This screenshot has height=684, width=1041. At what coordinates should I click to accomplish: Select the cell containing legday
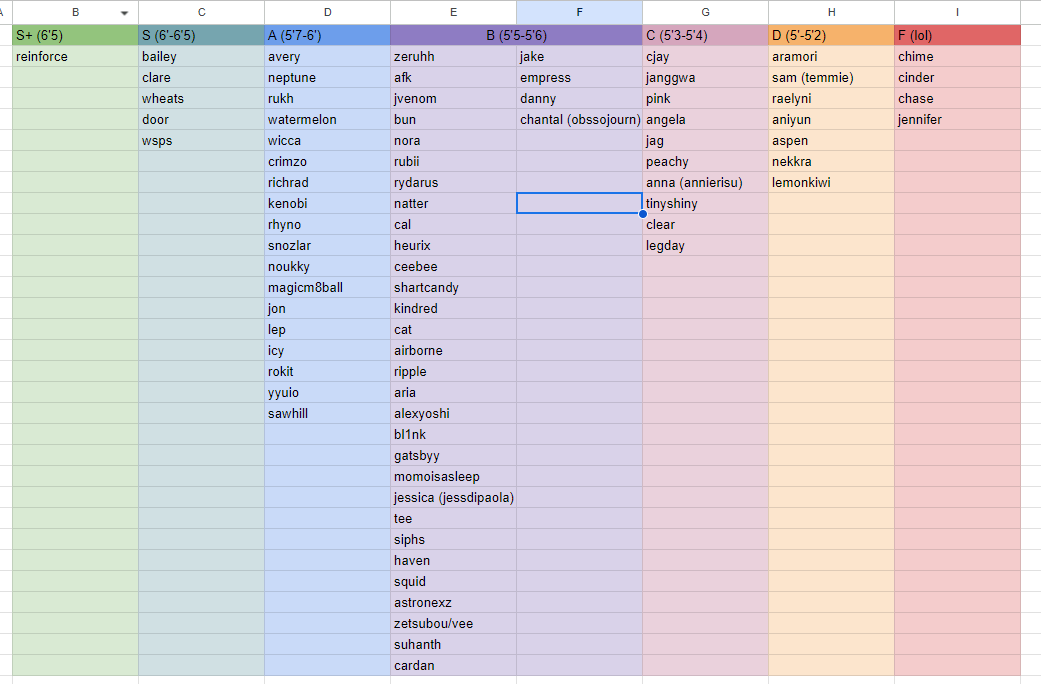pyautogui.click(x=705, y=246)
